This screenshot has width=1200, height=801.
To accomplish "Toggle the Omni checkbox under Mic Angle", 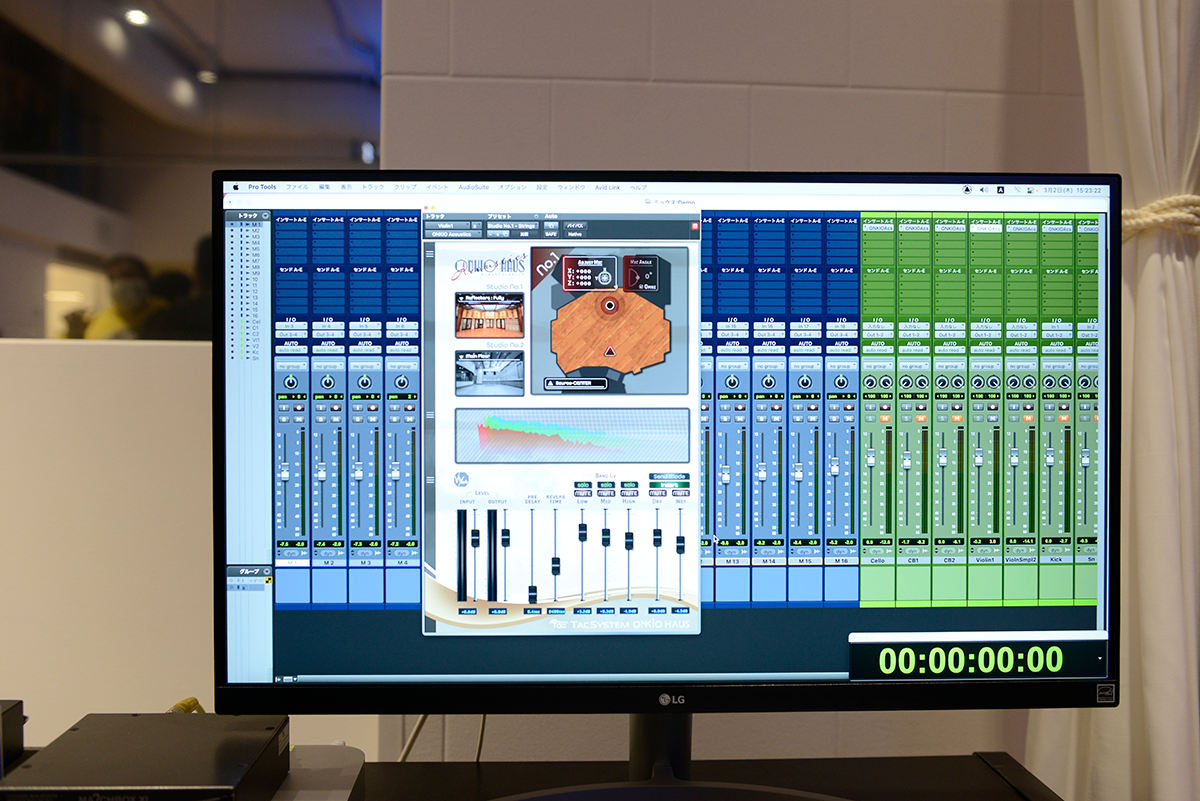I will click(x=641, y=286).
